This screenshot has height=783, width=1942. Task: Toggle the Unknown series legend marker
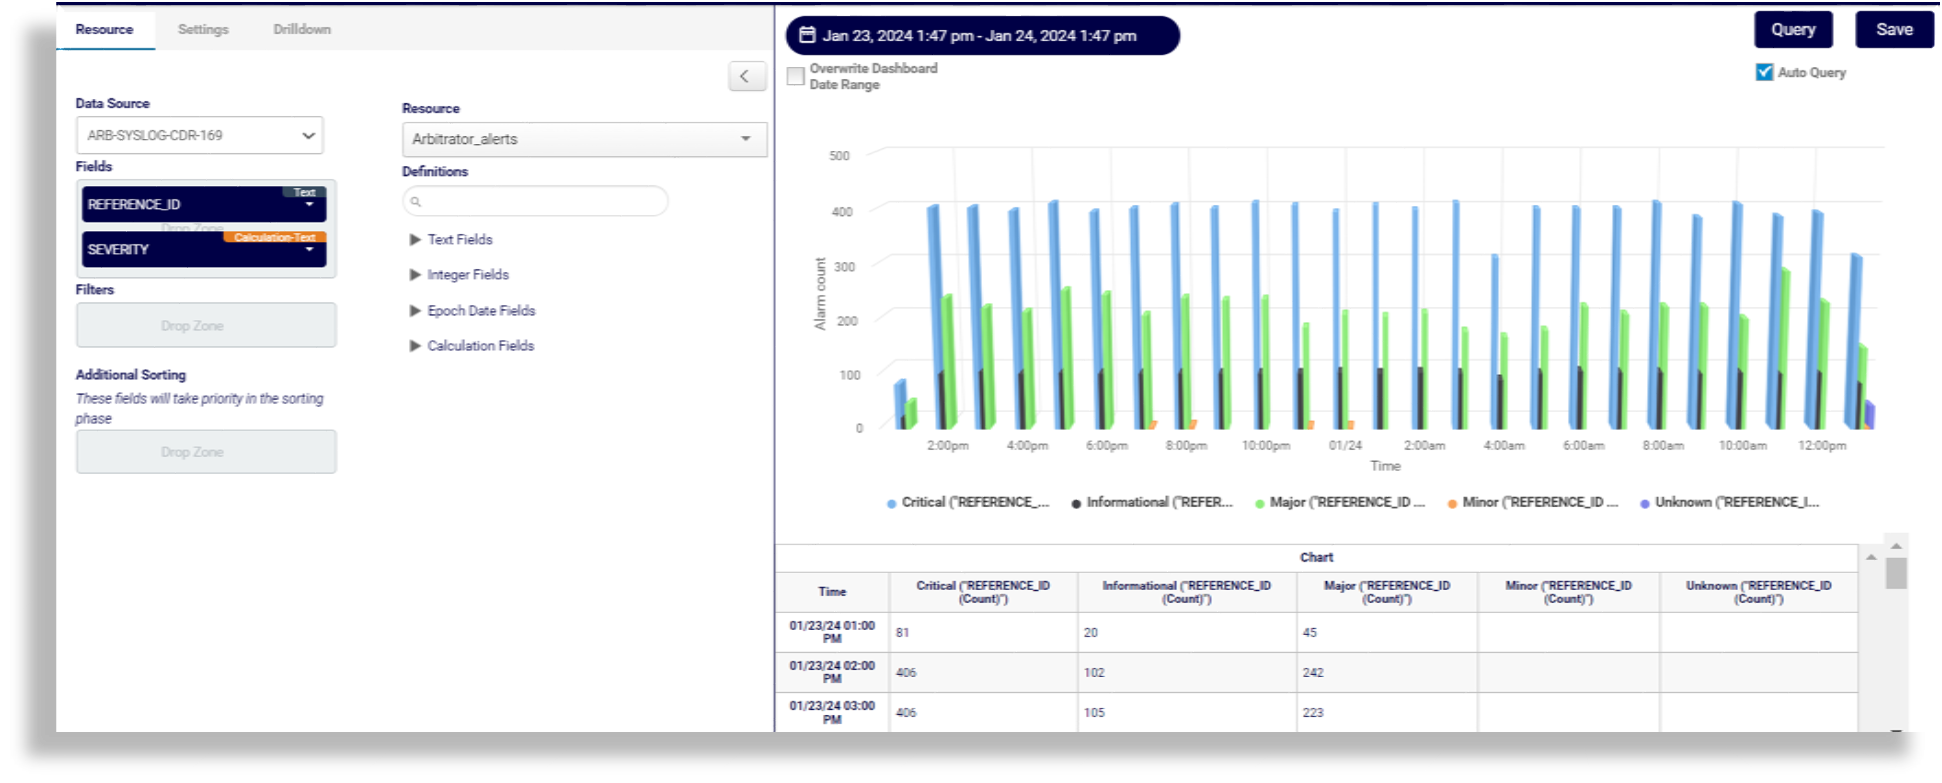click(x=1644, y=504)
